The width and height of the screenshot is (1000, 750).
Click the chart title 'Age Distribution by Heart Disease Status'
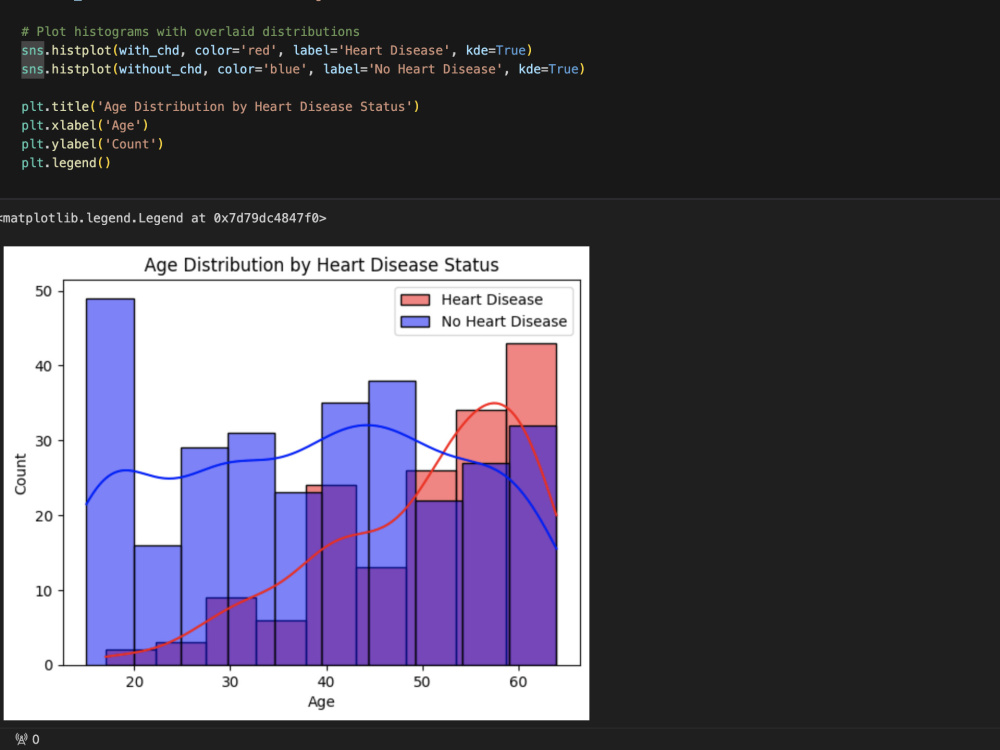coord(321,265)
